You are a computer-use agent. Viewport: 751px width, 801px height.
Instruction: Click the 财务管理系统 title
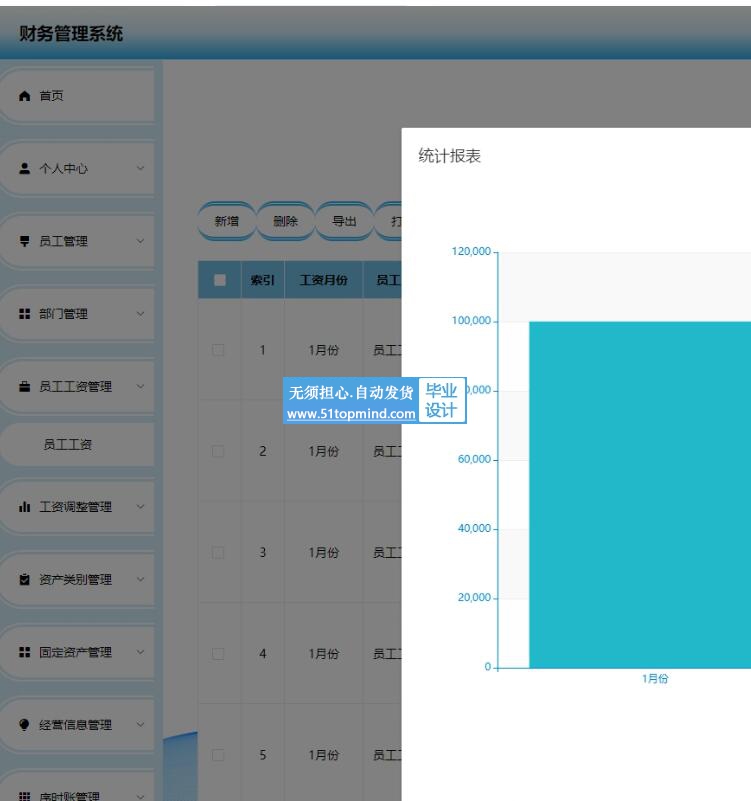tap(71, 34)
